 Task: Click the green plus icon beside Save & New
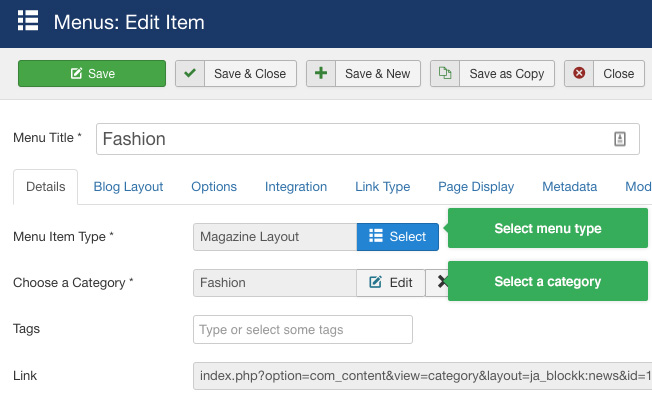321,74
